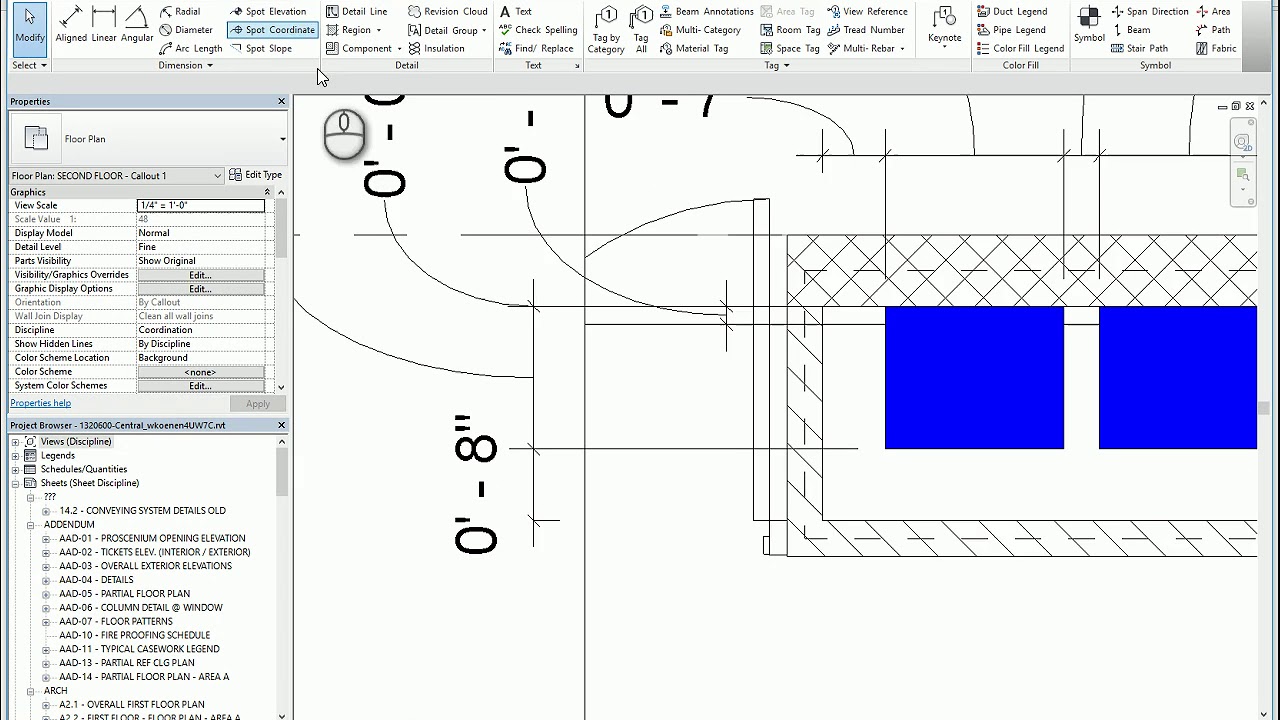Open Find/Replace for text
The width and height of the screenshot is (1280, 720).
(x=536, y=48)
